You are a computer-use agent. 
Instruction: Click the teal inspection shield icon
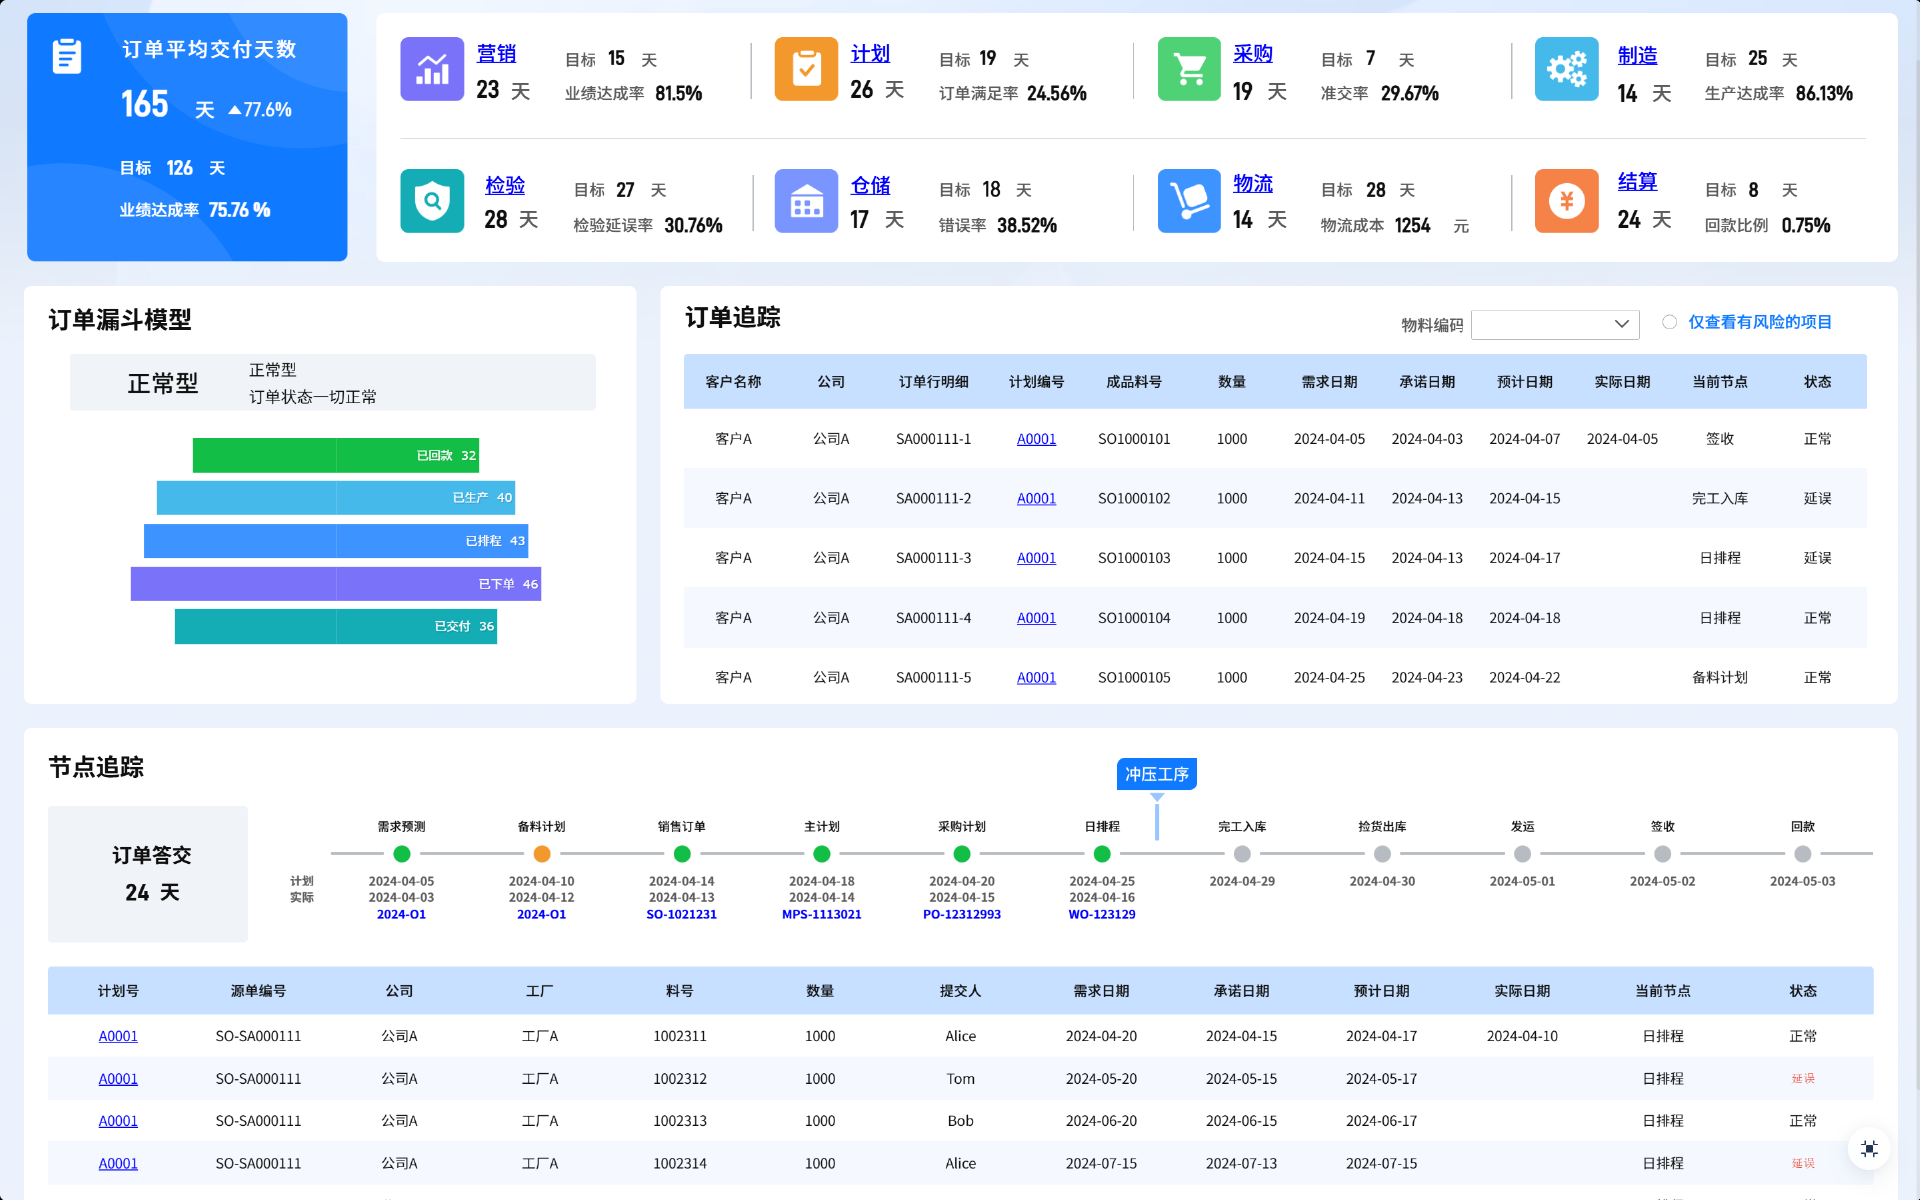[x=432, y=201]
